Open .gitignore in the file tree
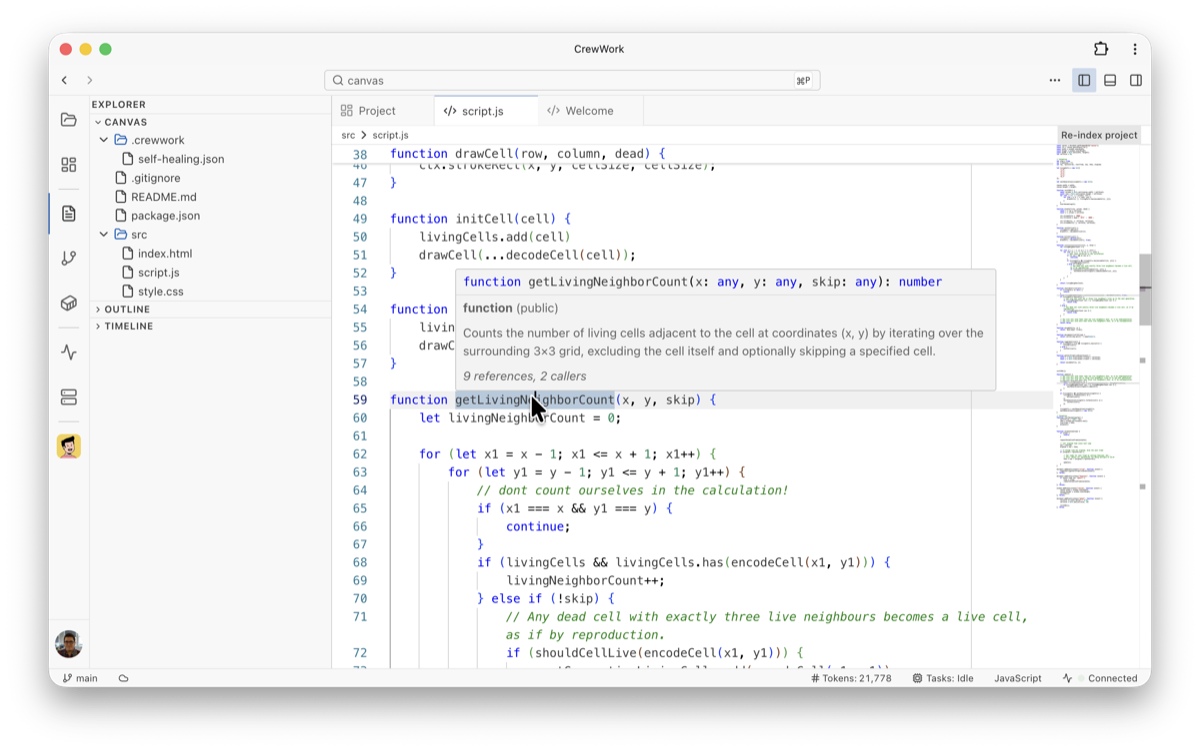Screen dimensions: 1200x751 click(155, 178)
